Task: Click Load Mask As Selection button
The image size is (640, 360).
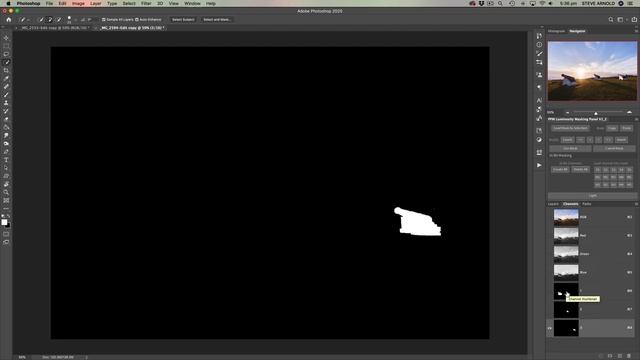Action: (x=570, y=128)
